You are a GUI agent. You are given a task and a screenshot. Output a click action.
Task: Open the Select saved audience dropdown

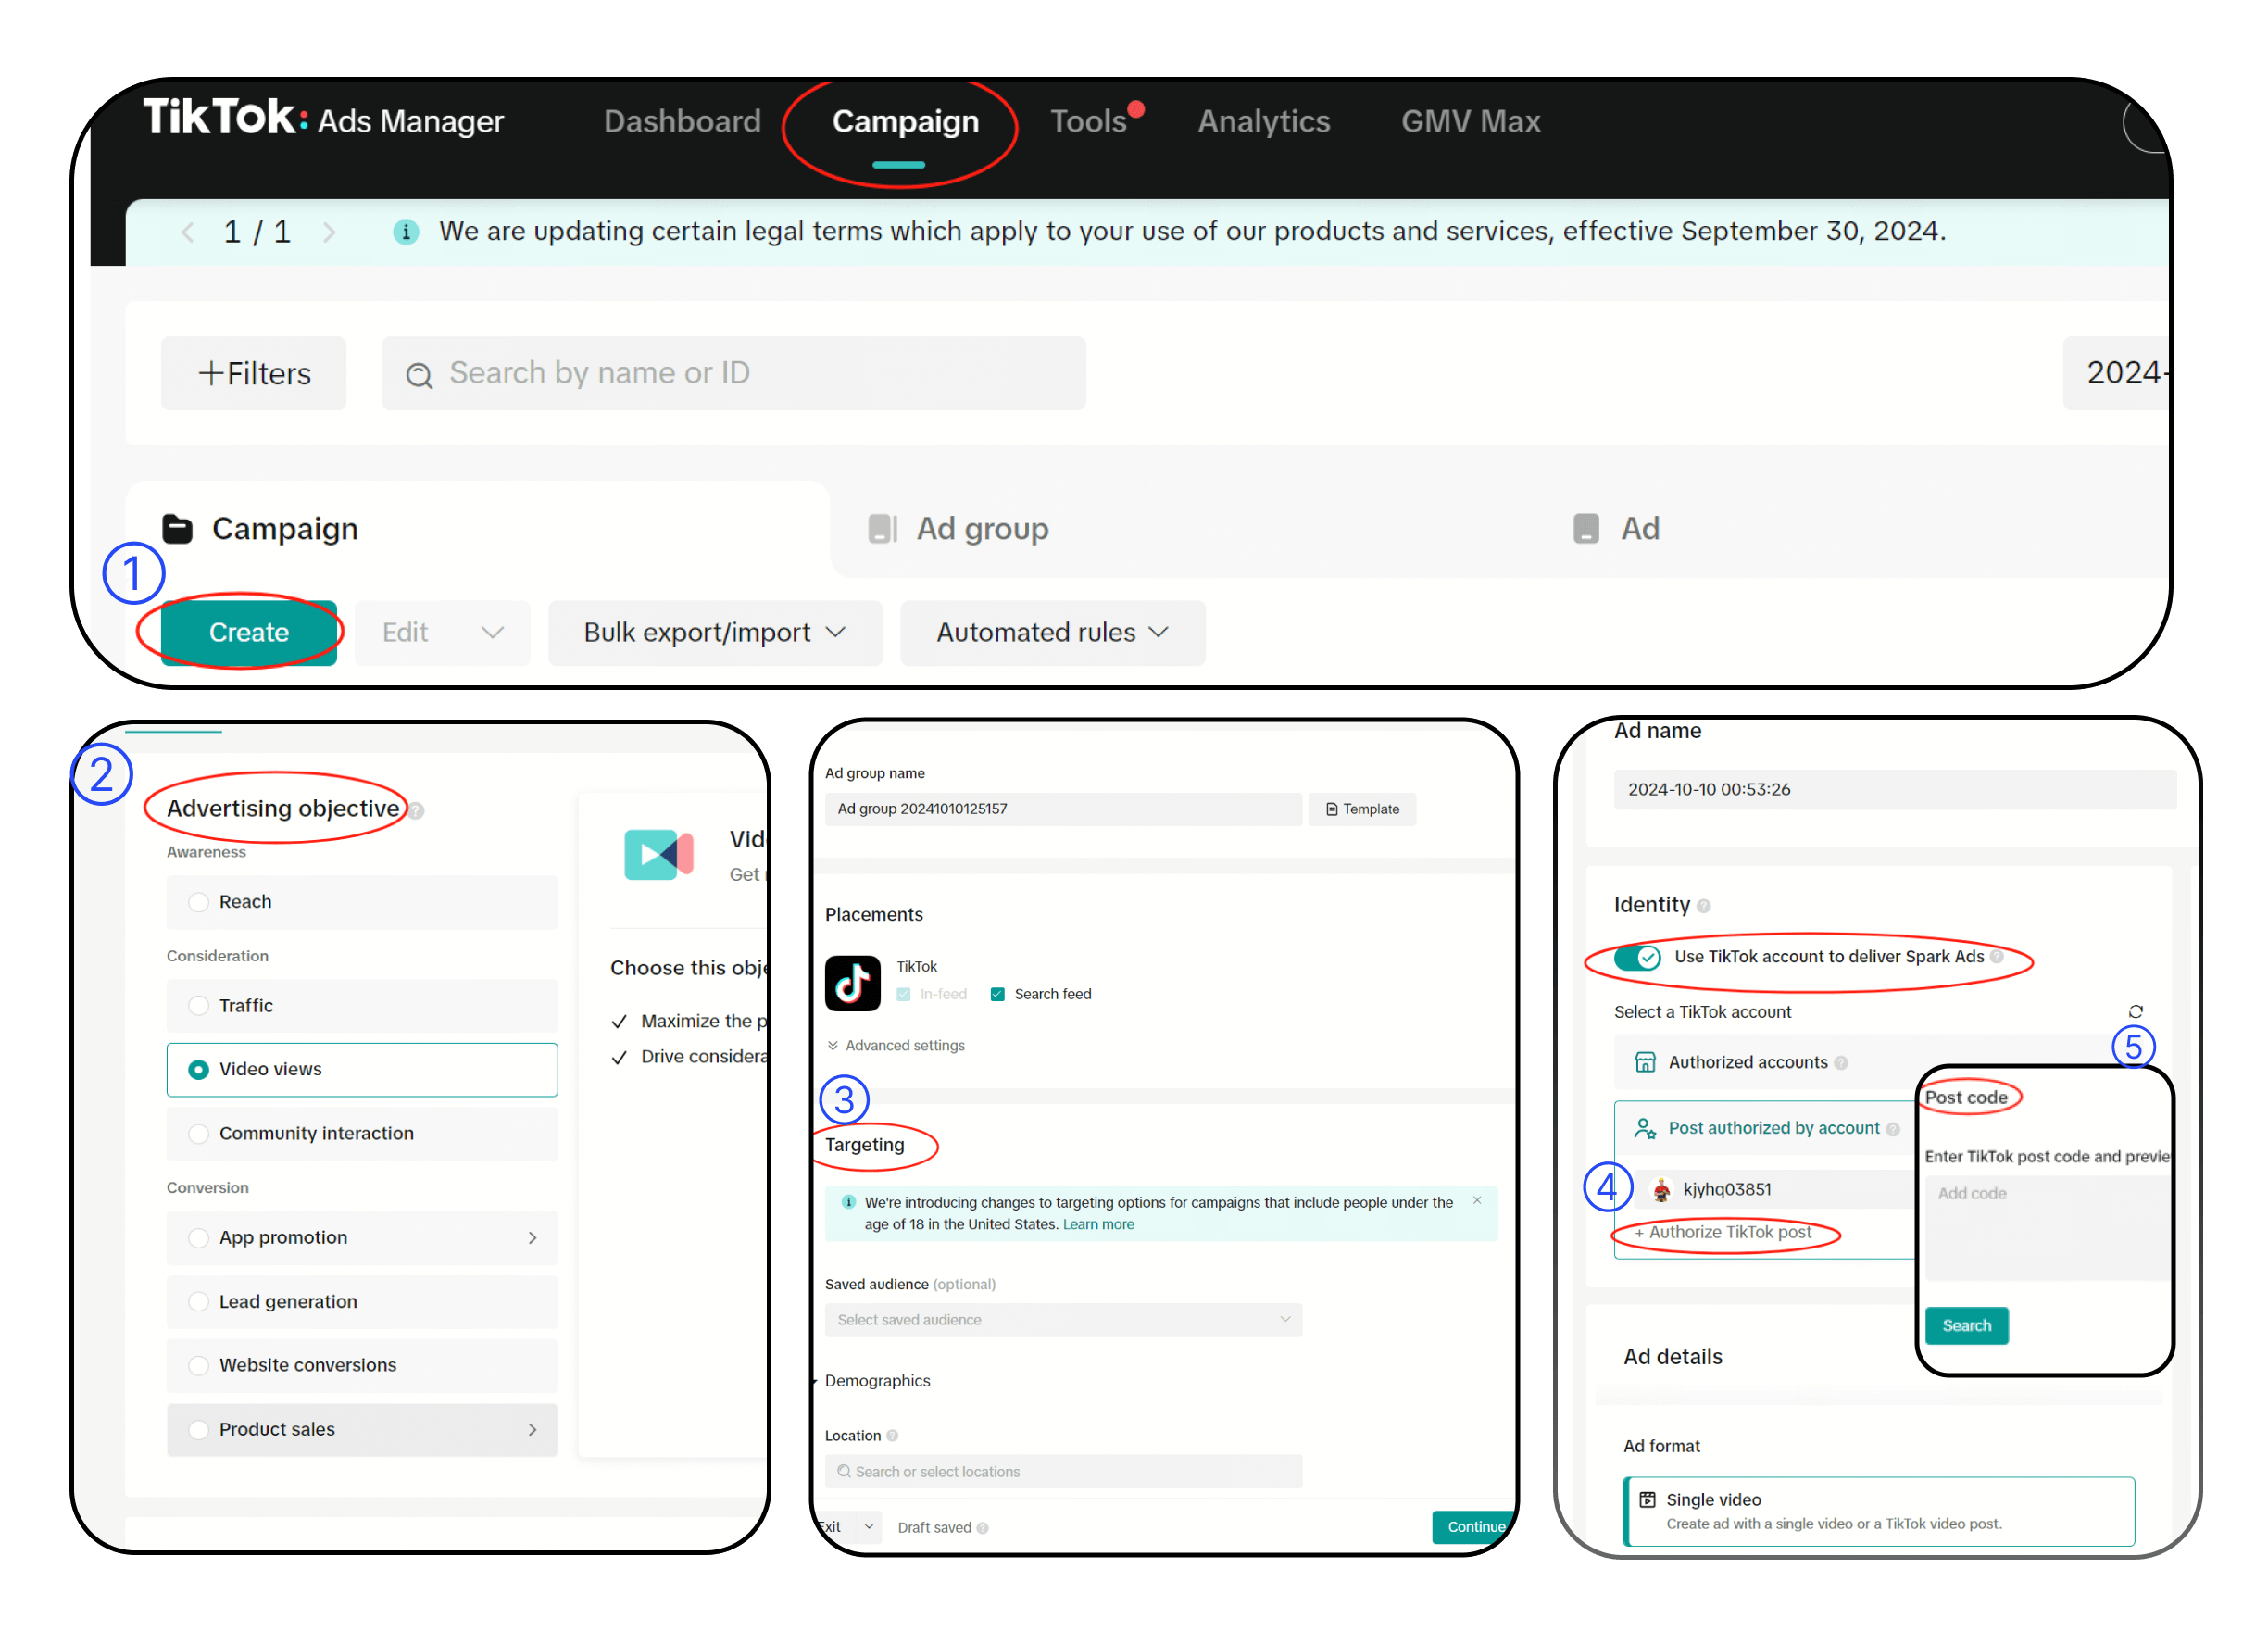pos(1062,1320)
